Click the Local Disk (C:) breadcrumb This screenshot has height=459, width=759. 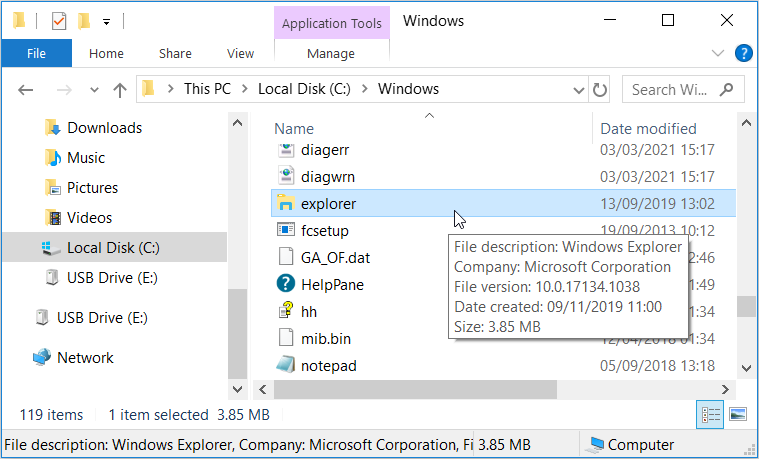pos(305,89)
